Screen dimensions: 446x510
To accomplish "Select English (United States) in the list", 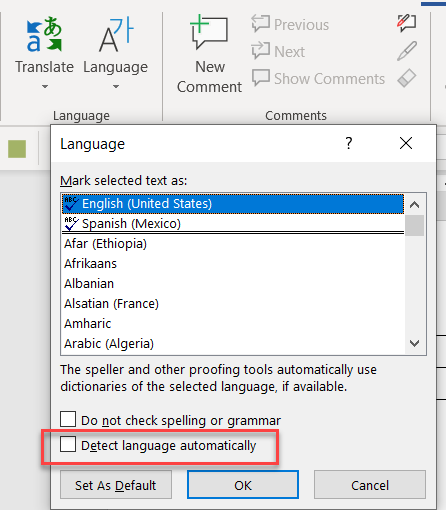I will click(233, 203).
